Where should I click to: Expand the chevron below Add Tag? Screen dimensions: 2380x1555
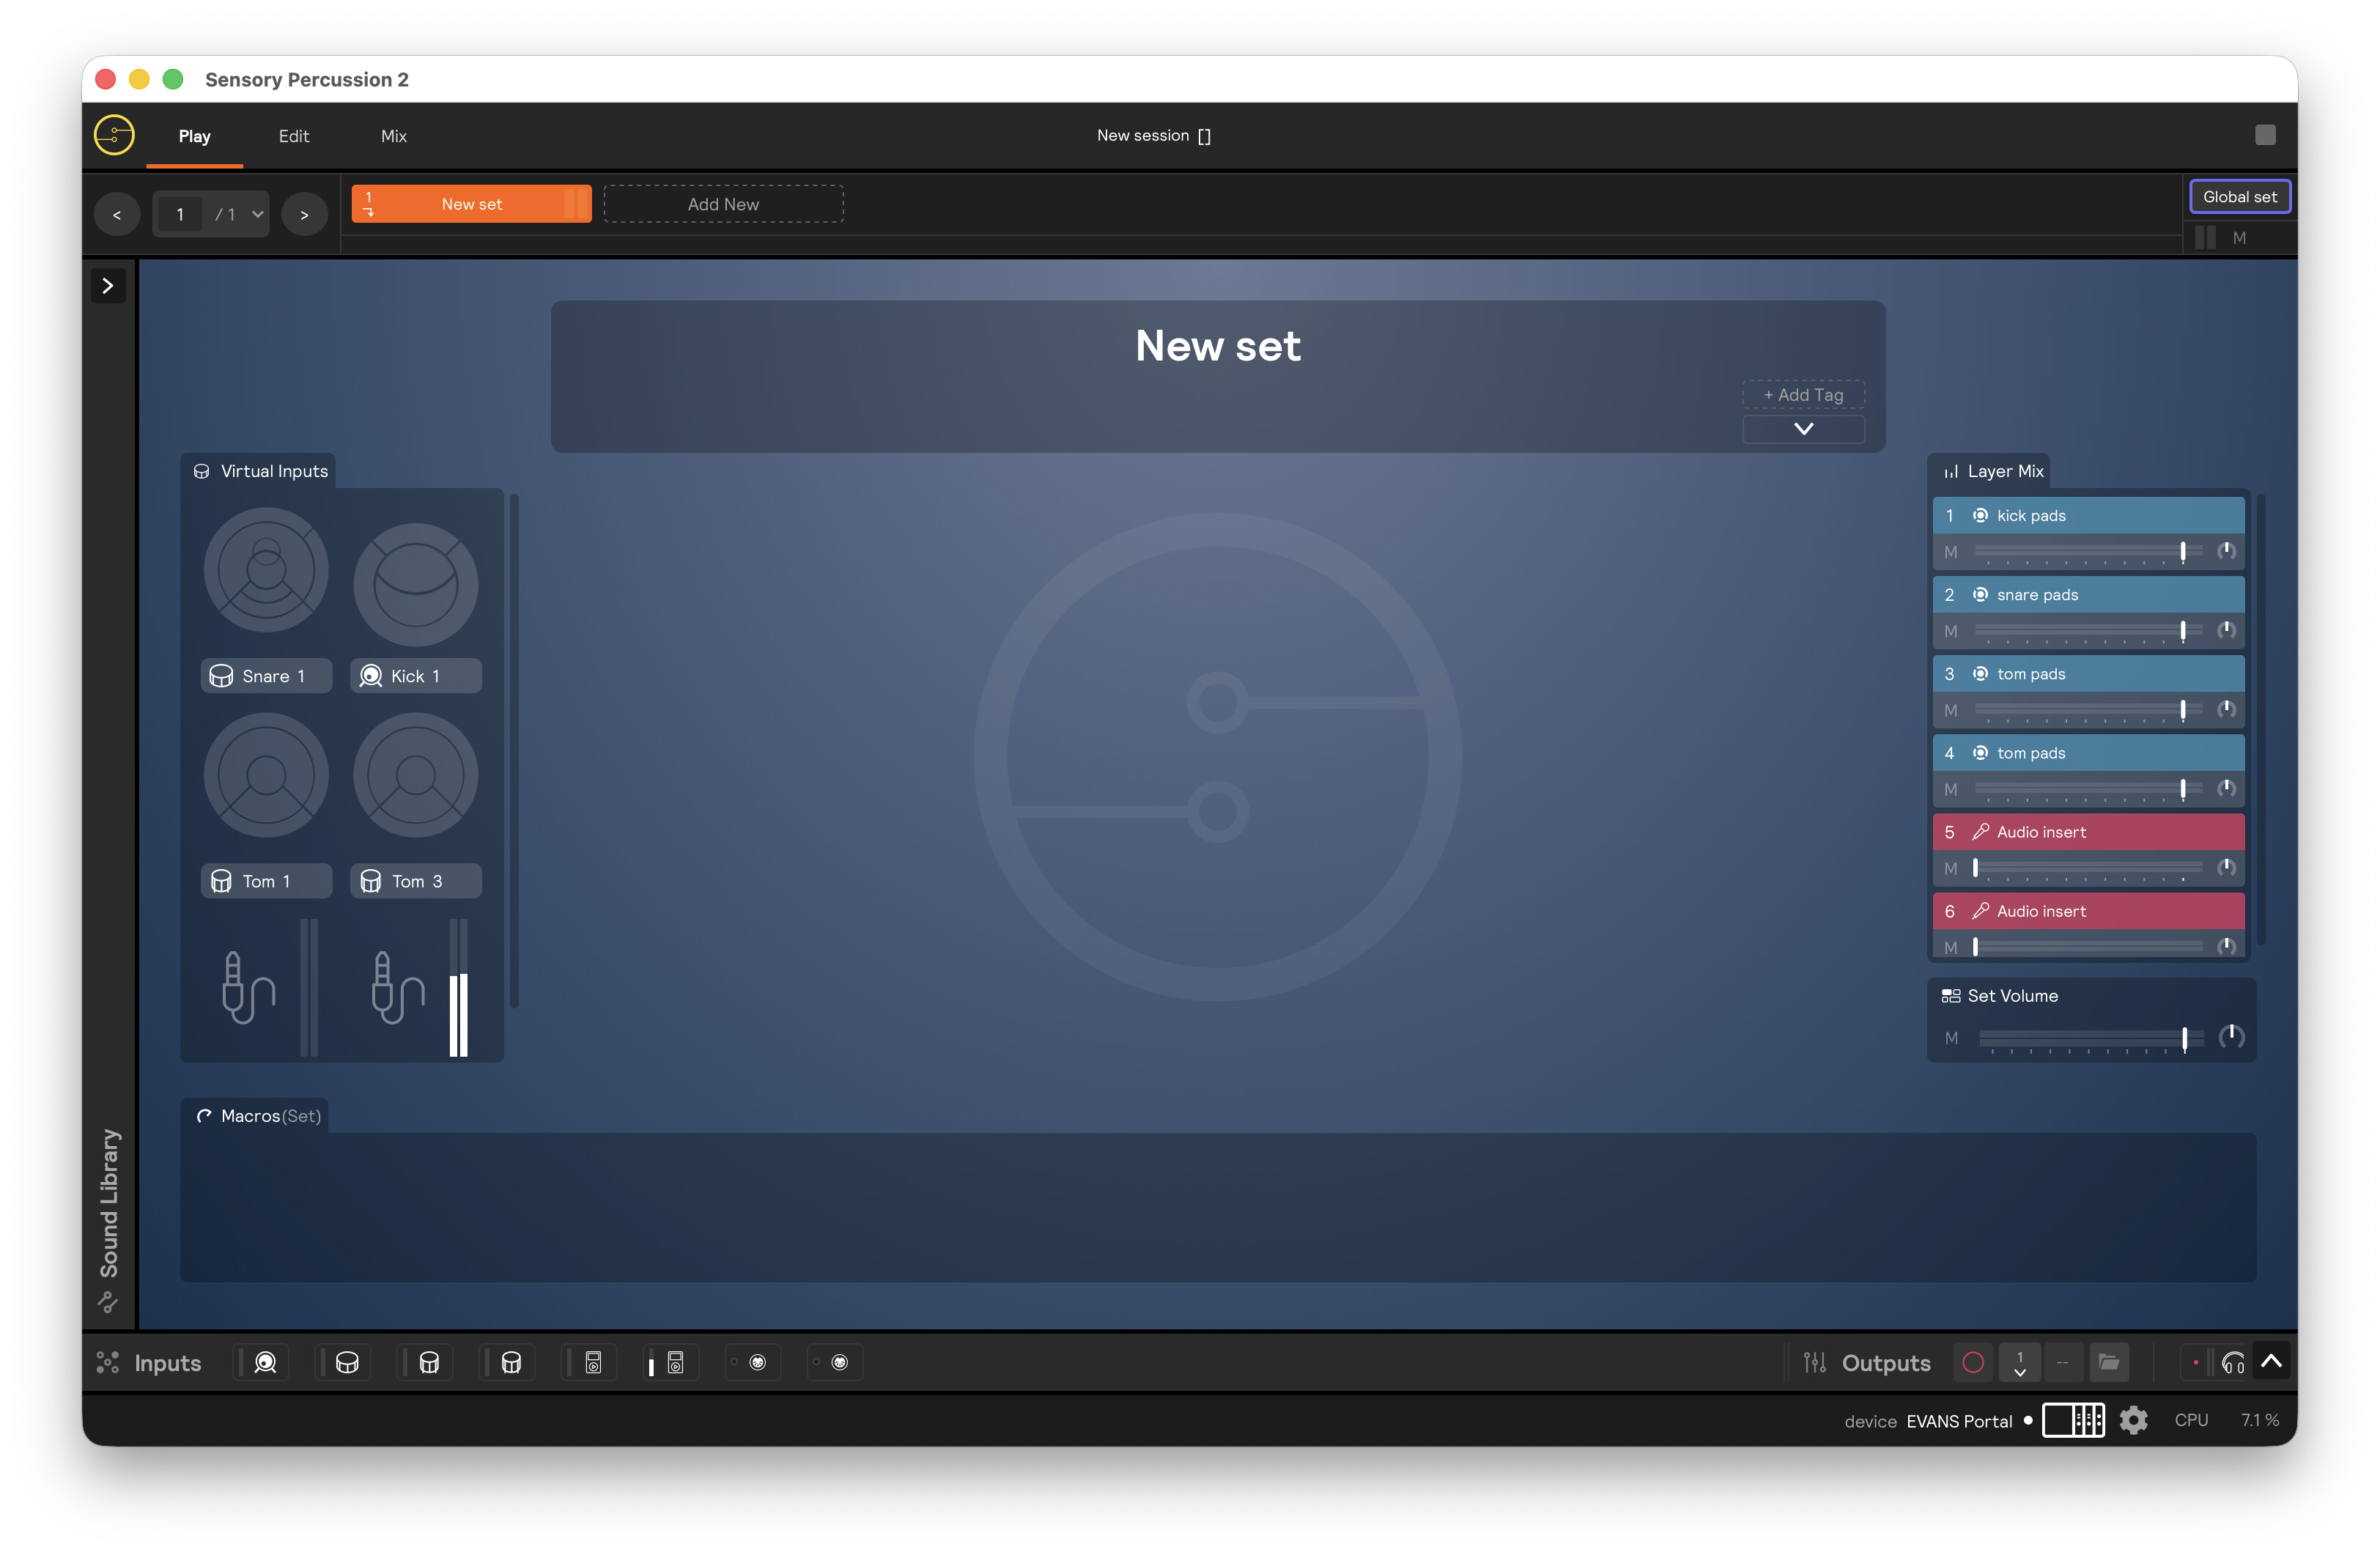[x=1803, y=429]
